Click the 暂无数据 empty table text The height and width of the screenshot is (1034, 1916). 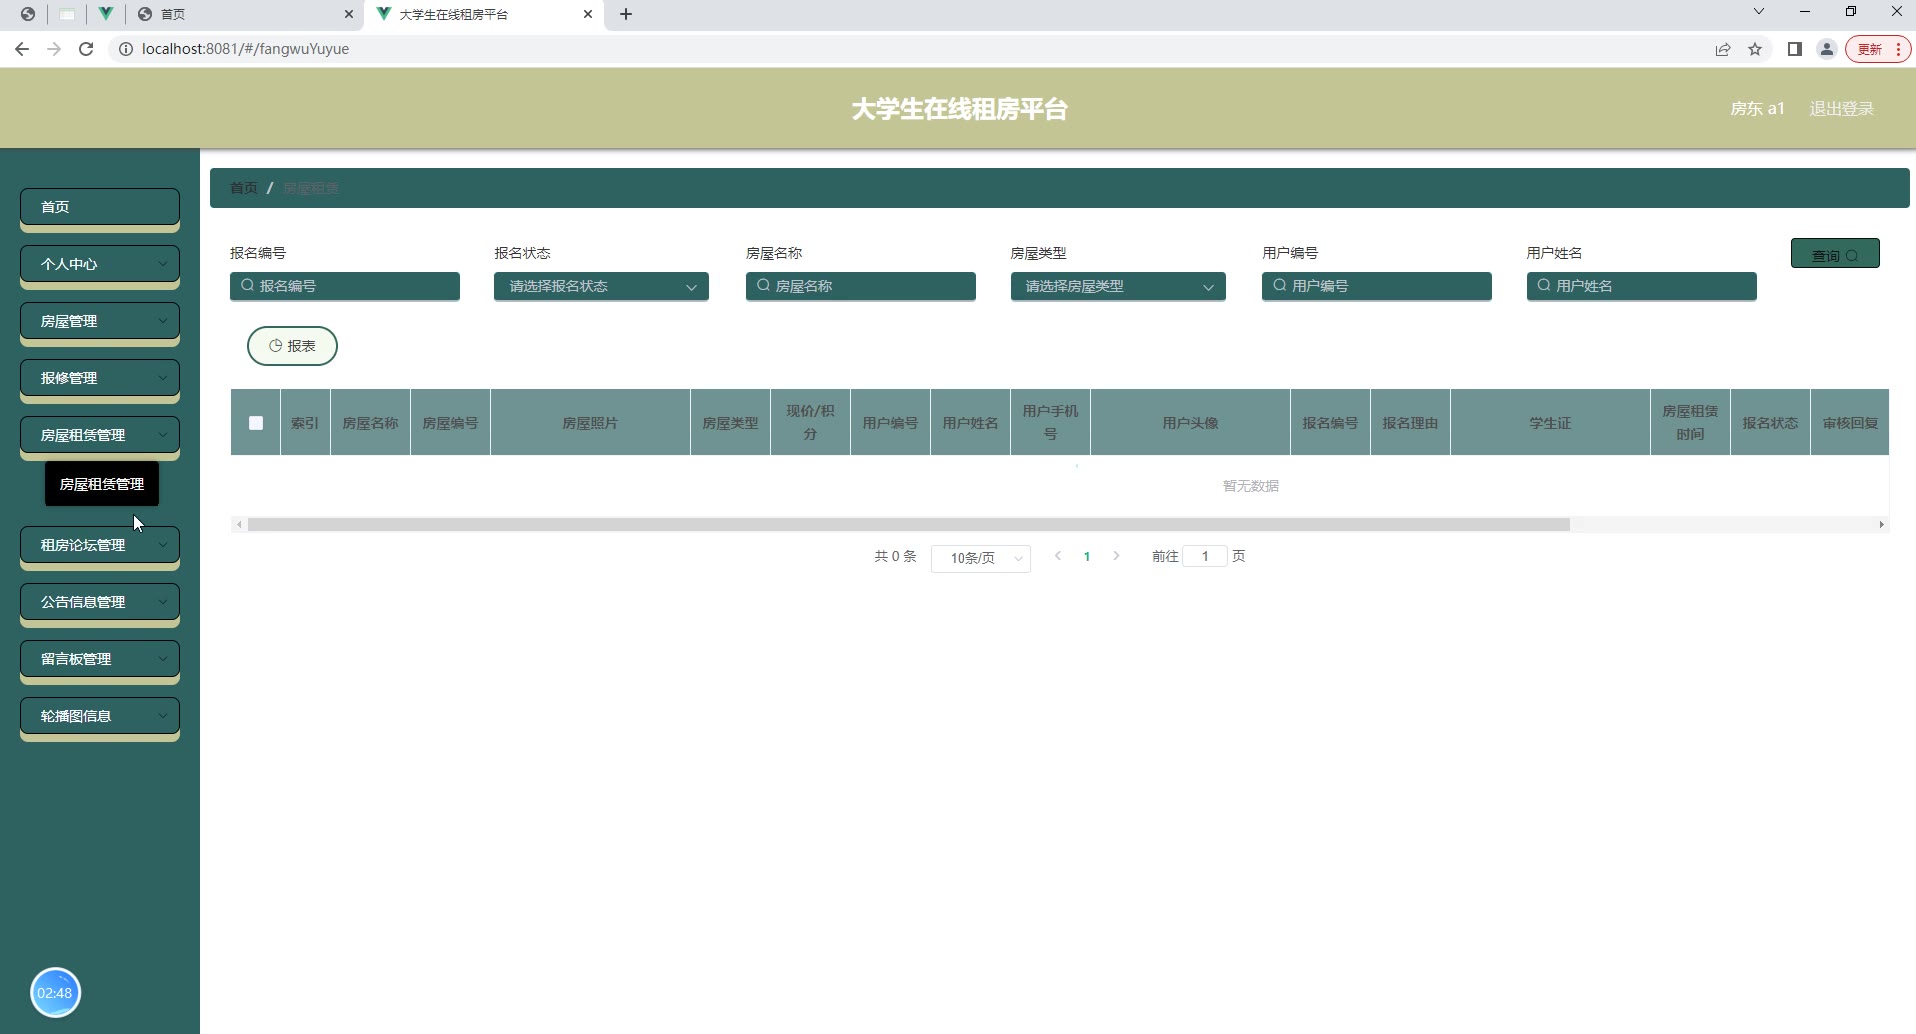point(1251,486)
